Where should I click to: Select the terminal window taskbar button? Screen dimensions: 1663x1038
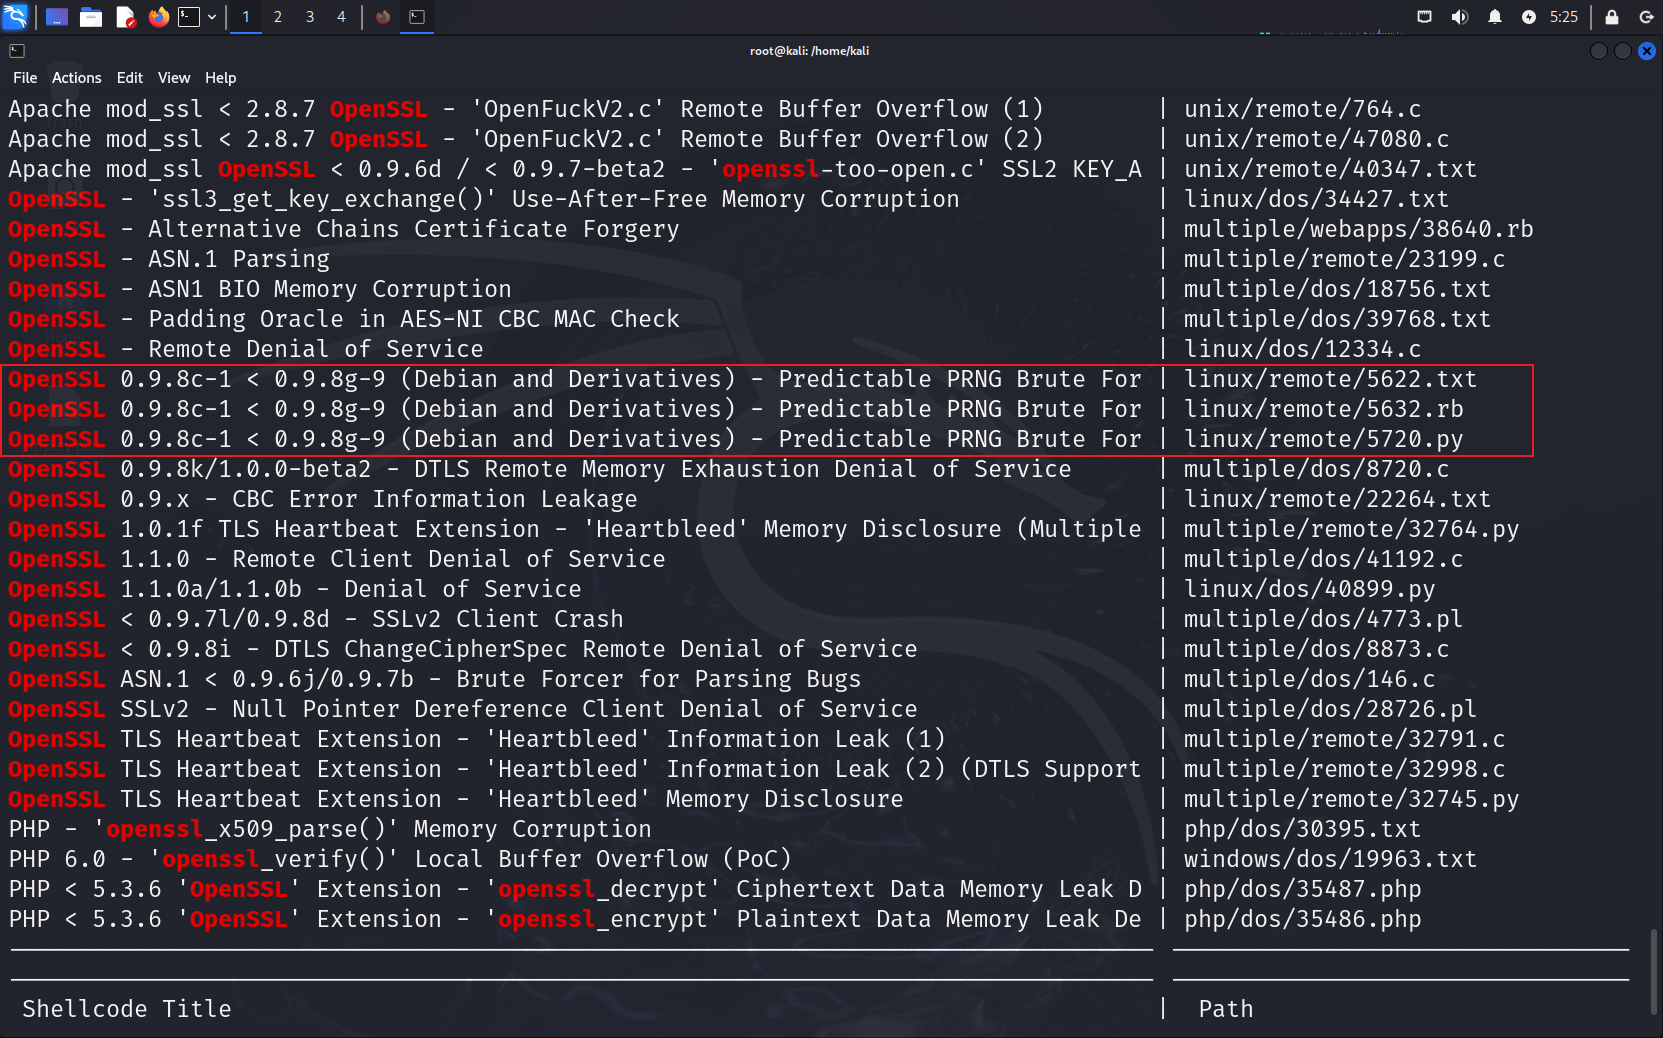click(x=417, y=17)
